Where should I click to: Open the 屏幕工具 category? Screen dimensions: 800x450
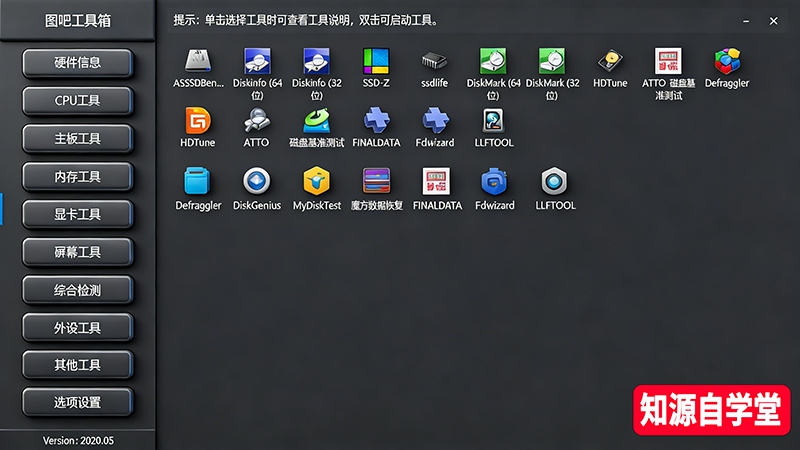pyautogui.click(x=78, y=252)
